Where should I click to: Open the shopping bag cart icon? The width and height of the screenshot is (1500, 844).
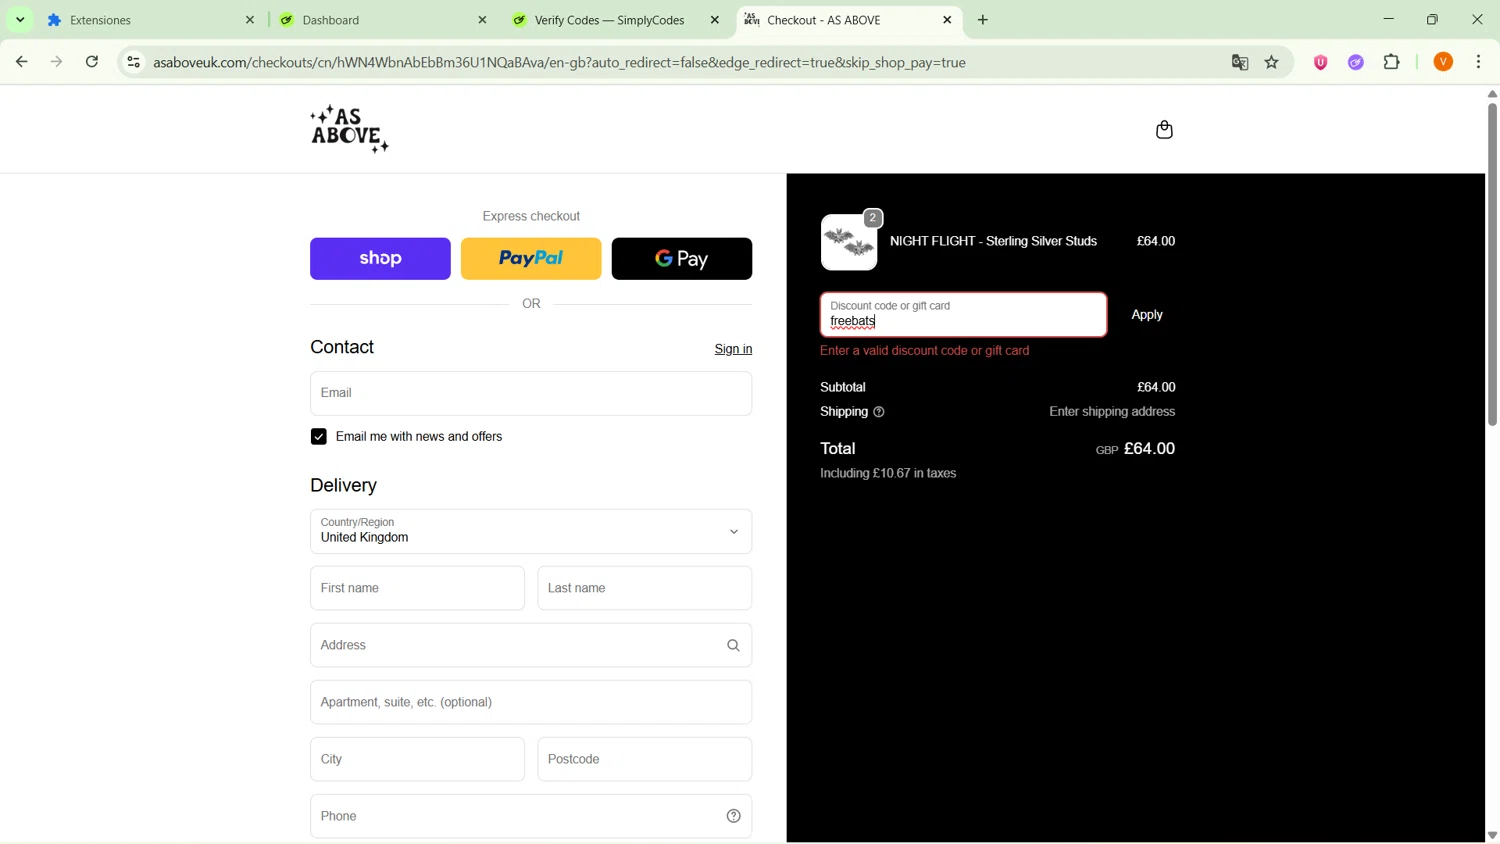pos(1164,130)
